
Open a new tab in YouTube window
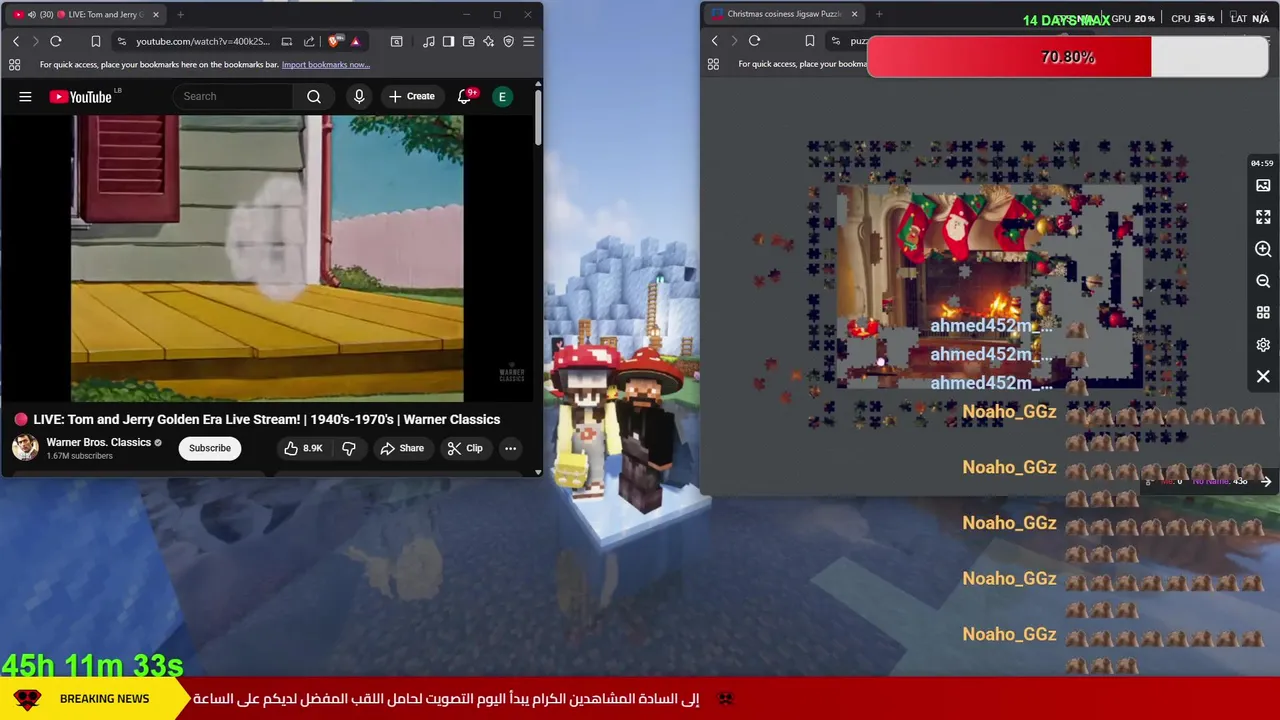(x=180, y=14)
